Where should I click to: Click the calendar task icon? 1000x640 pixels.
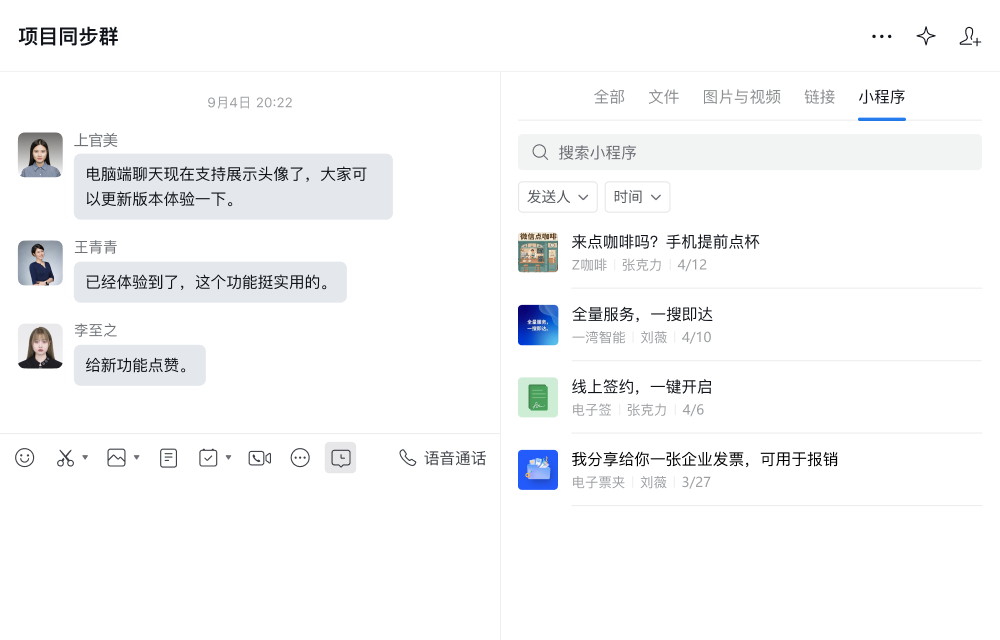pyautogui.click(x=208, y=458)
